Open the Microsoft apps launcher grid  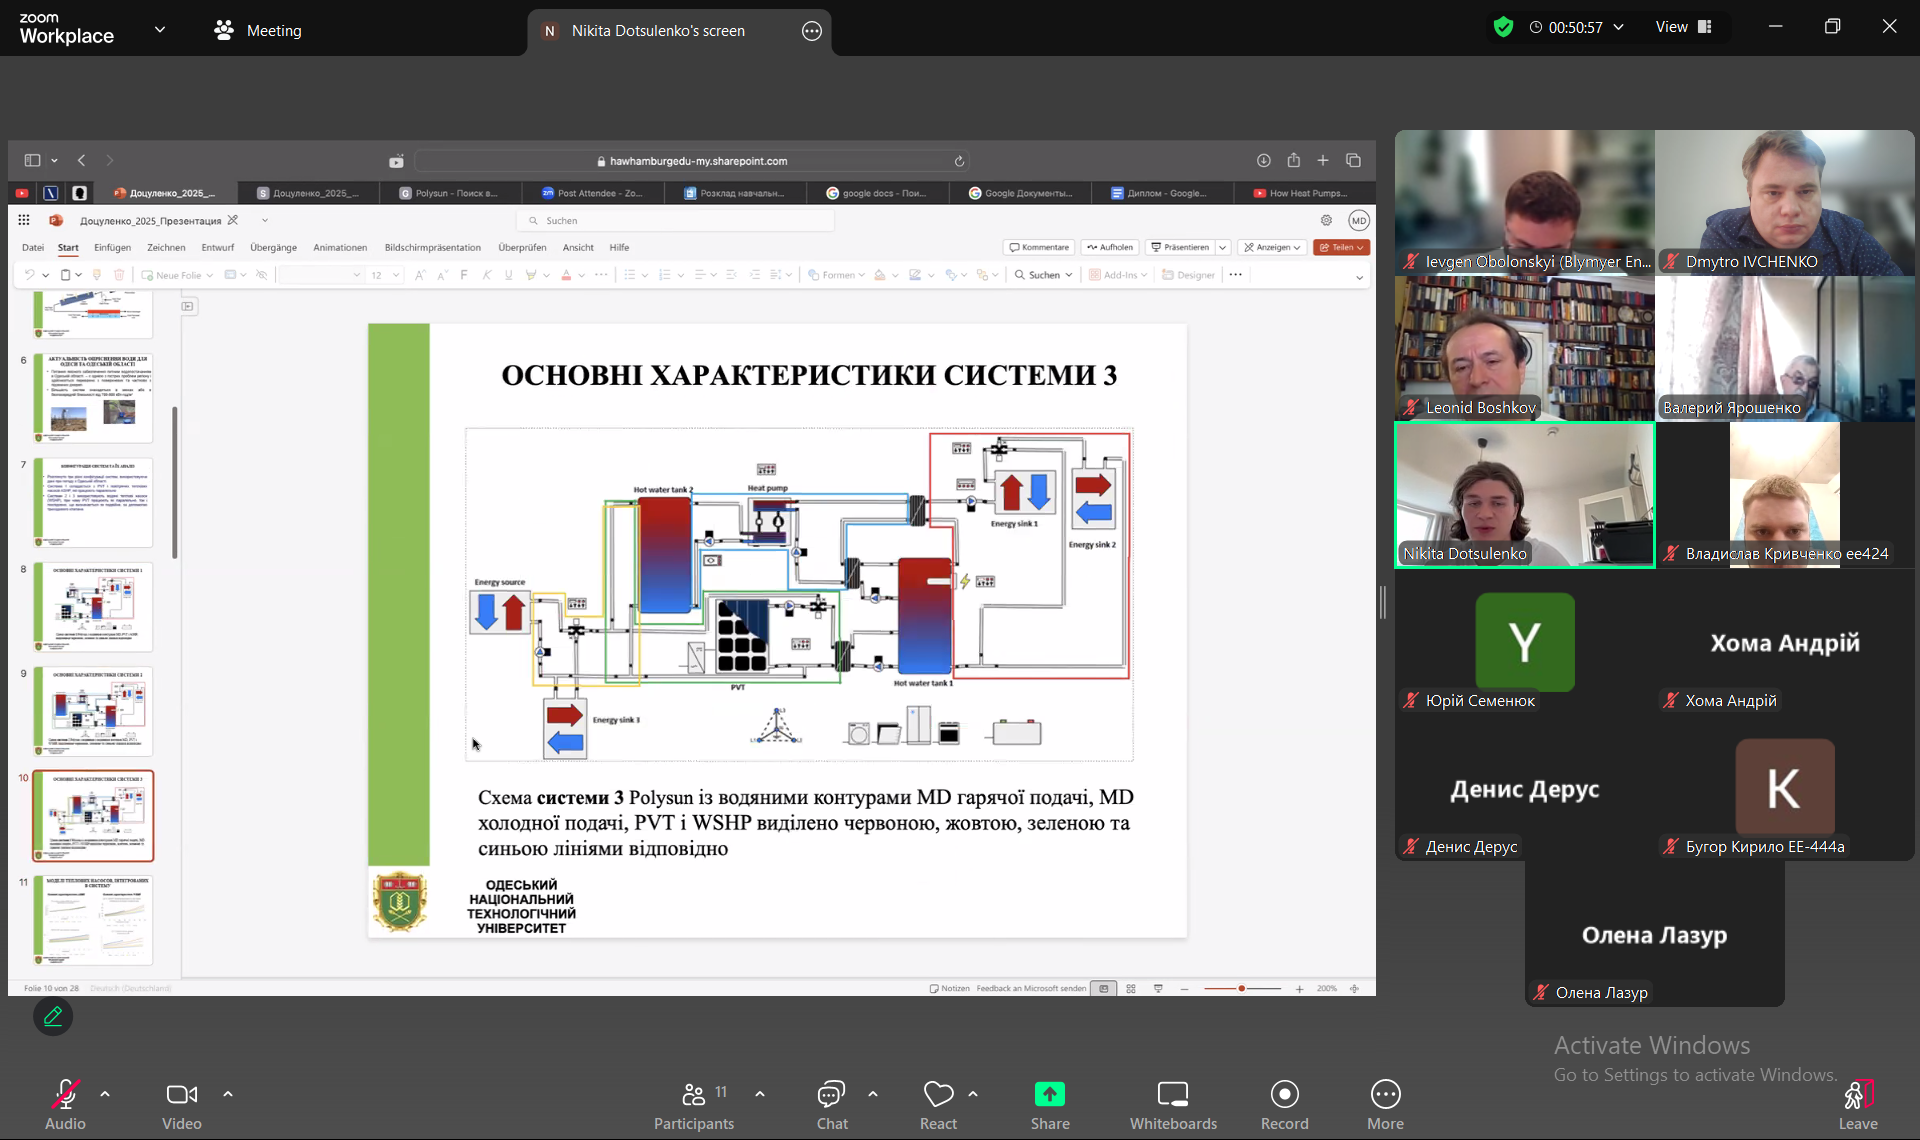(24, 220)
